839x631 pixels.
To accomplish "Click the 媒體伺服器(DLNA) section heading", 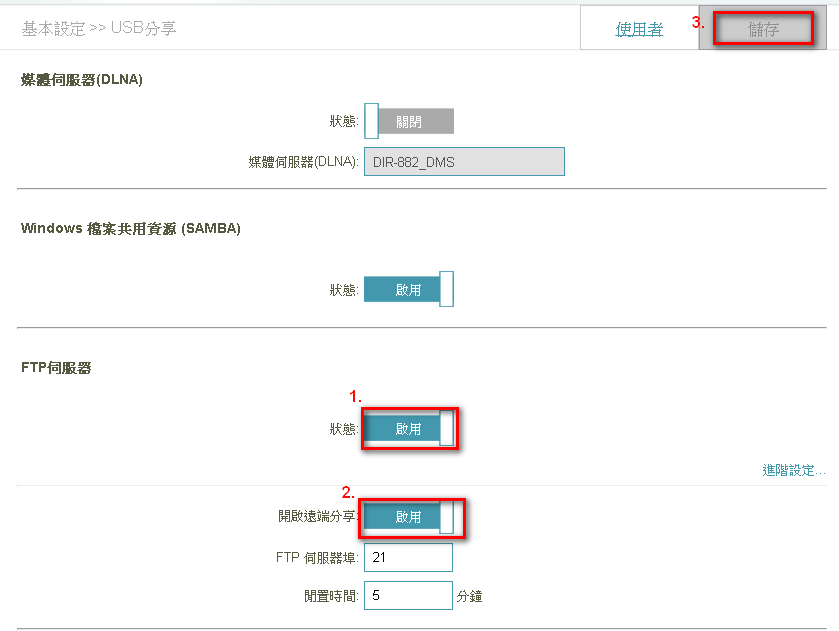I will (82, 80).
